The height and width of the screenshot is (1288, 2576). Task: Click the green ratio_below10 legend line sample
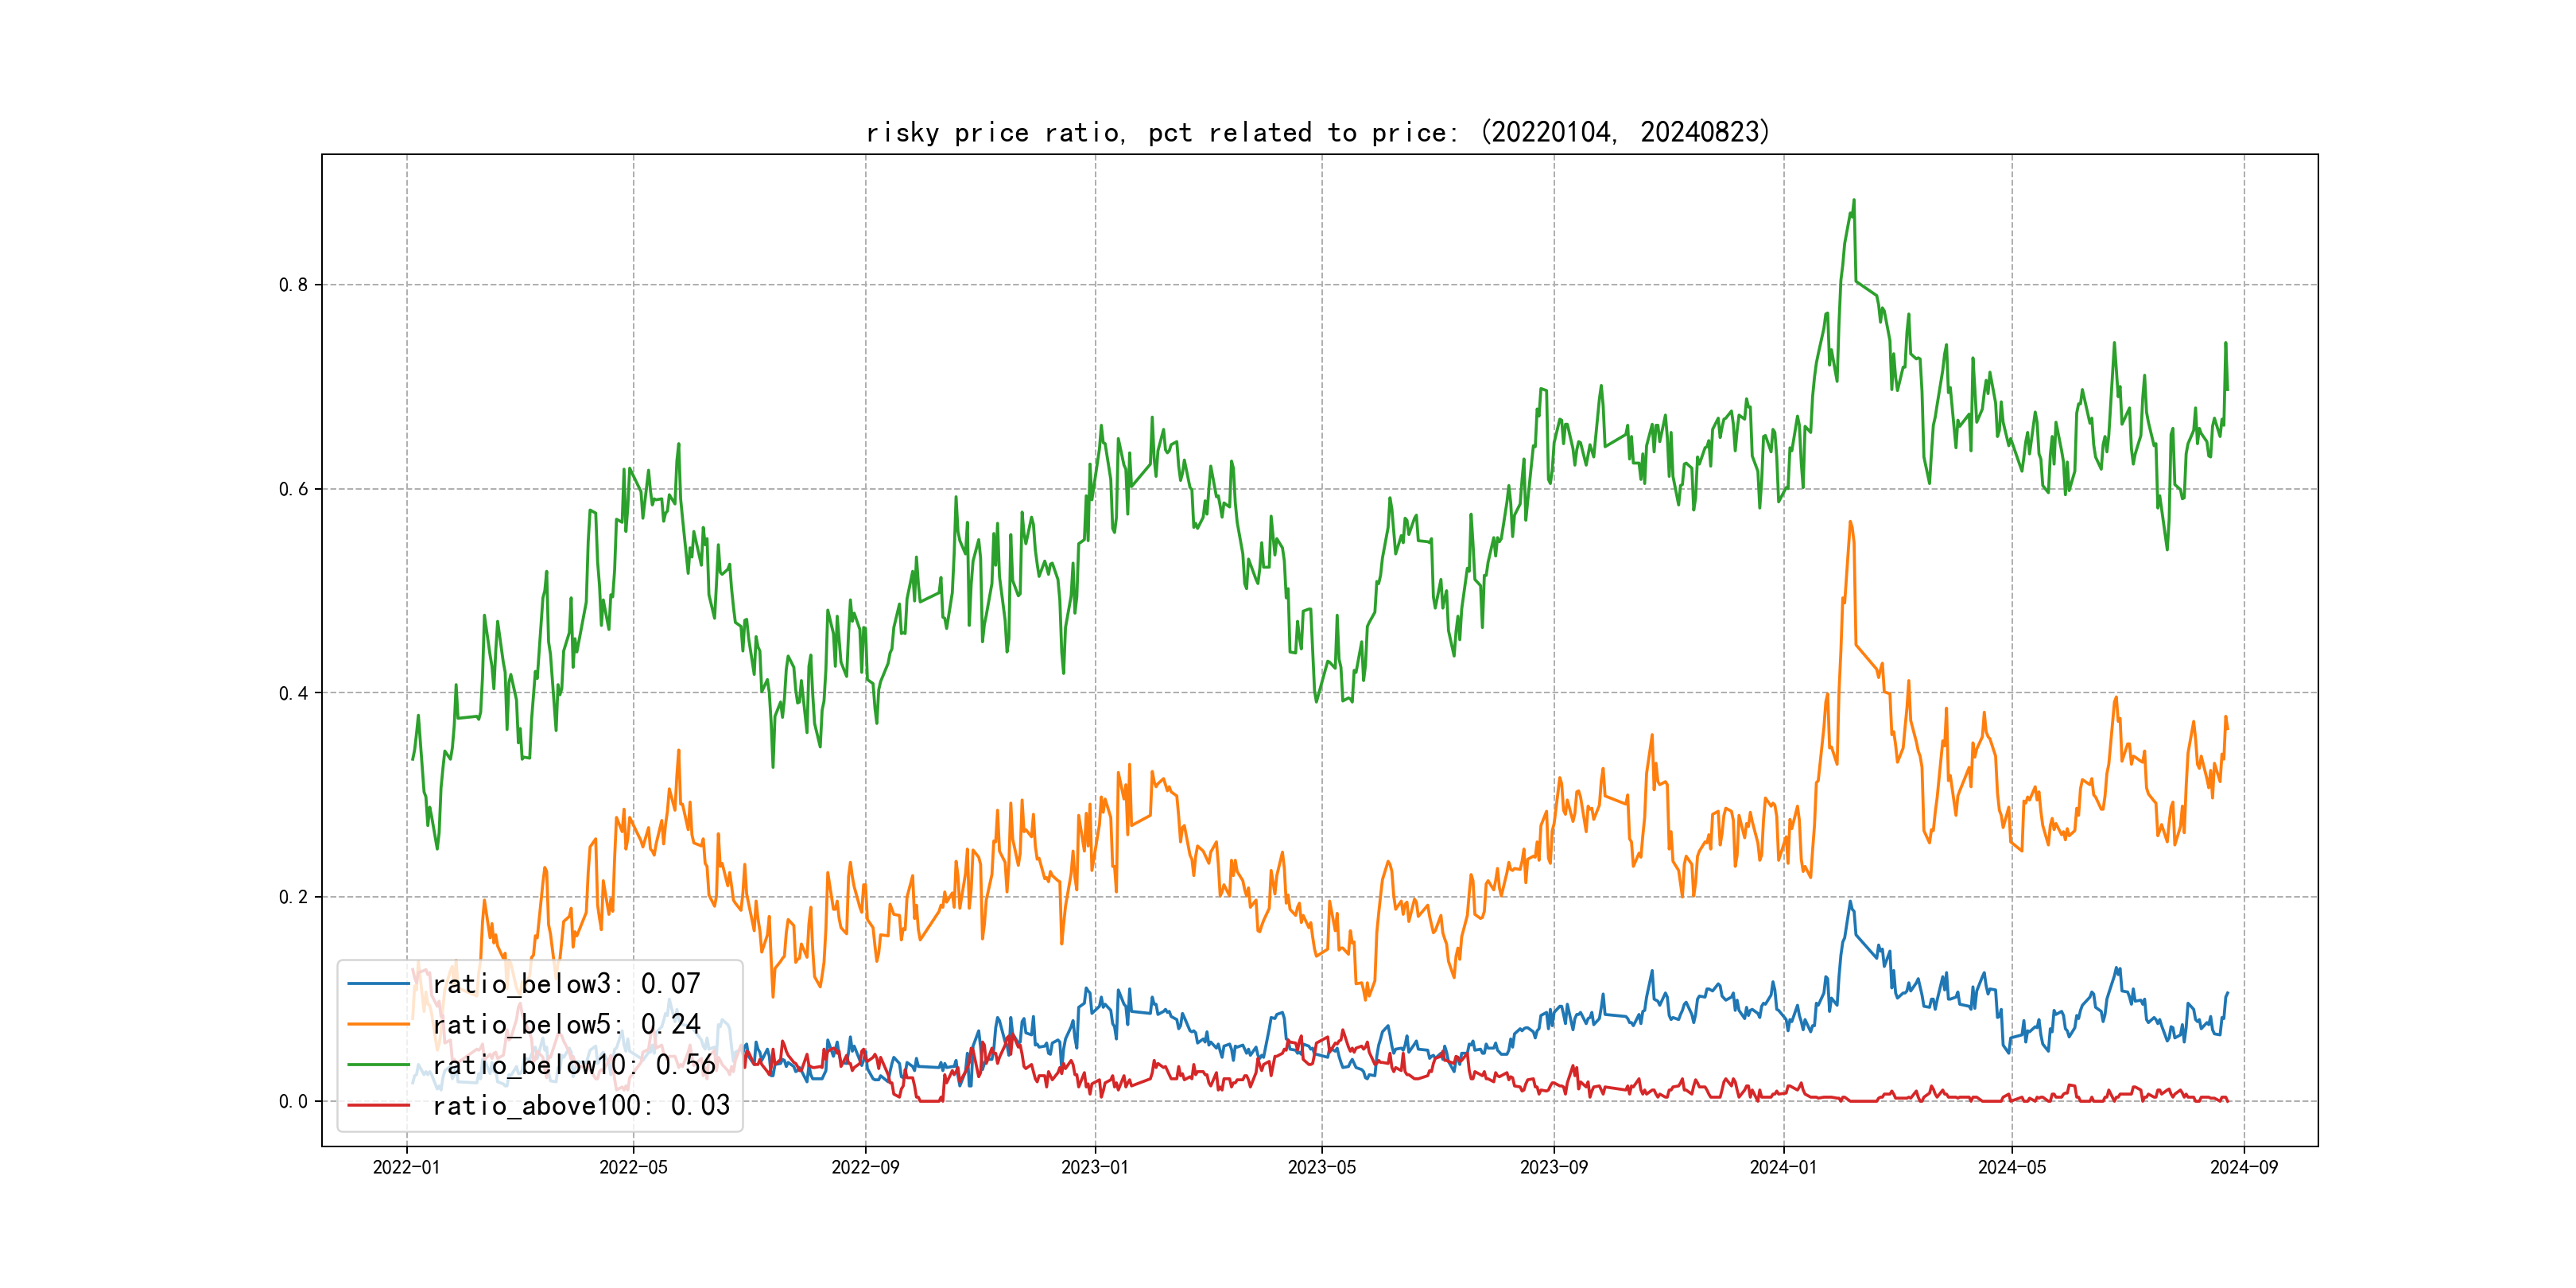pos(378,1065)
